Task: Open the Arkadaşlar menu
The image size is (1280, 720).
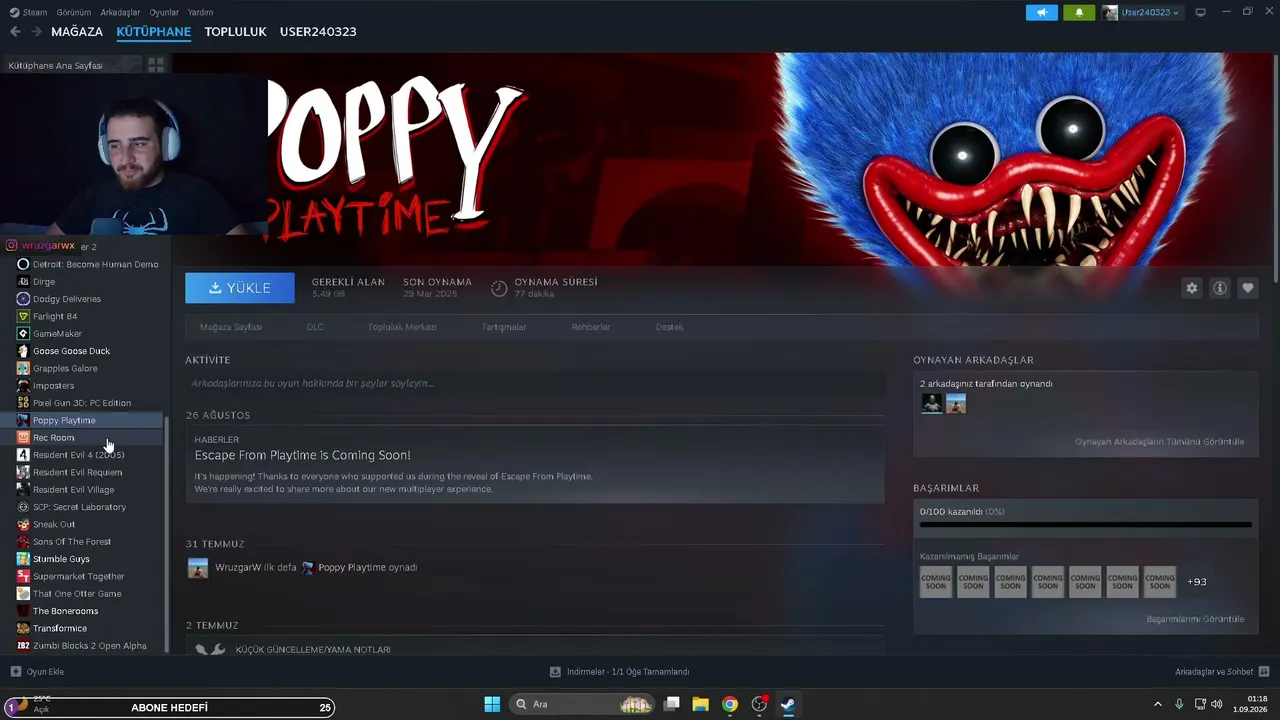Action: pyautogui.click(x=120, y=12)
